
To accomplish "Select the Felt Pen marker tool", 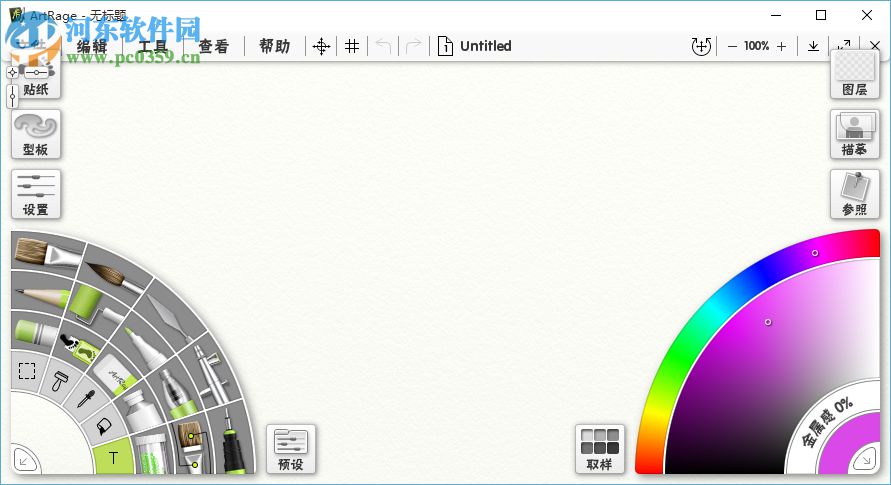I will click(x=144, y=348).
